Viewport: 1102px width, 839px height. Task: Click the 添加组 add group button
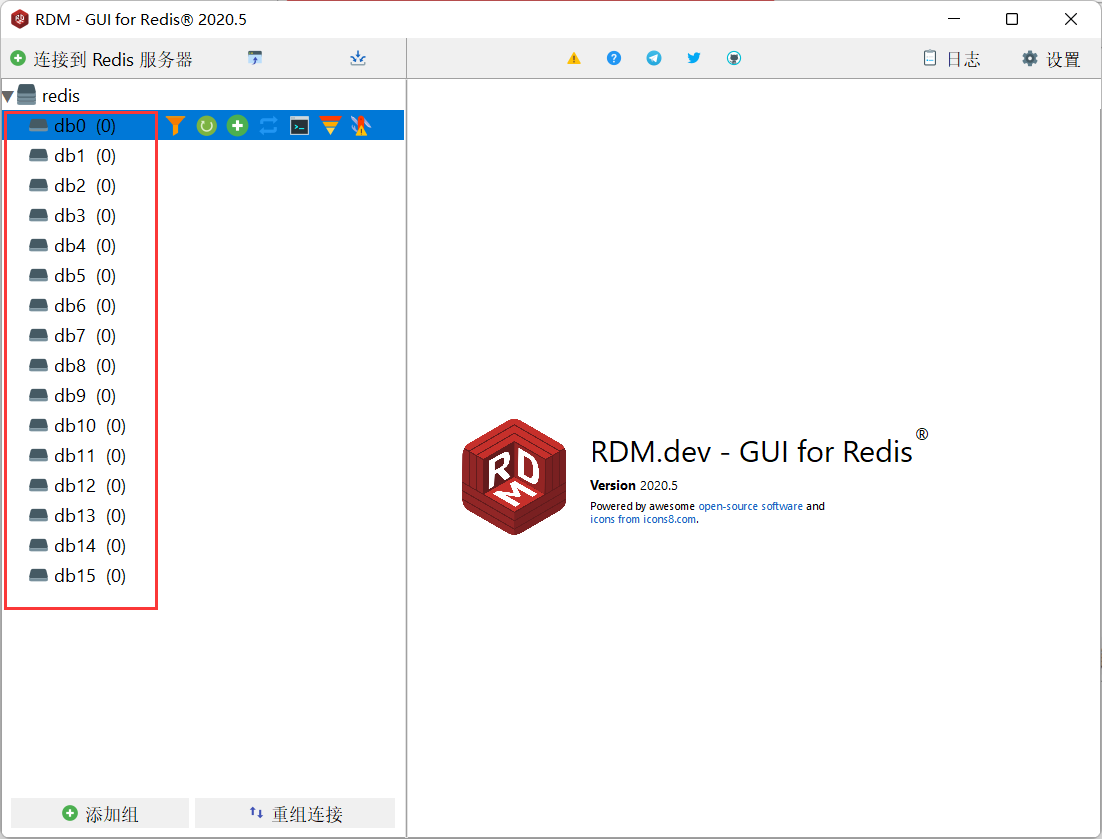coord(100,814)
